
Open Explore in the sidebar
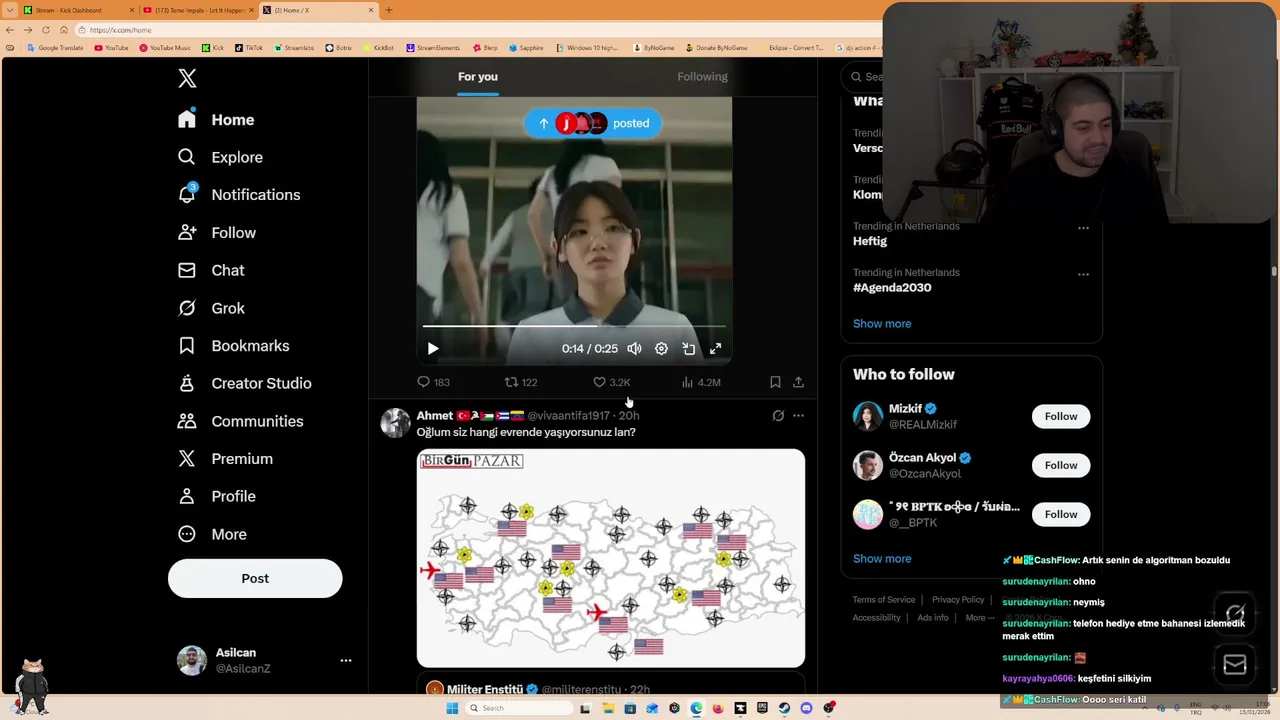pyautogui.click(x=220, y=157)
